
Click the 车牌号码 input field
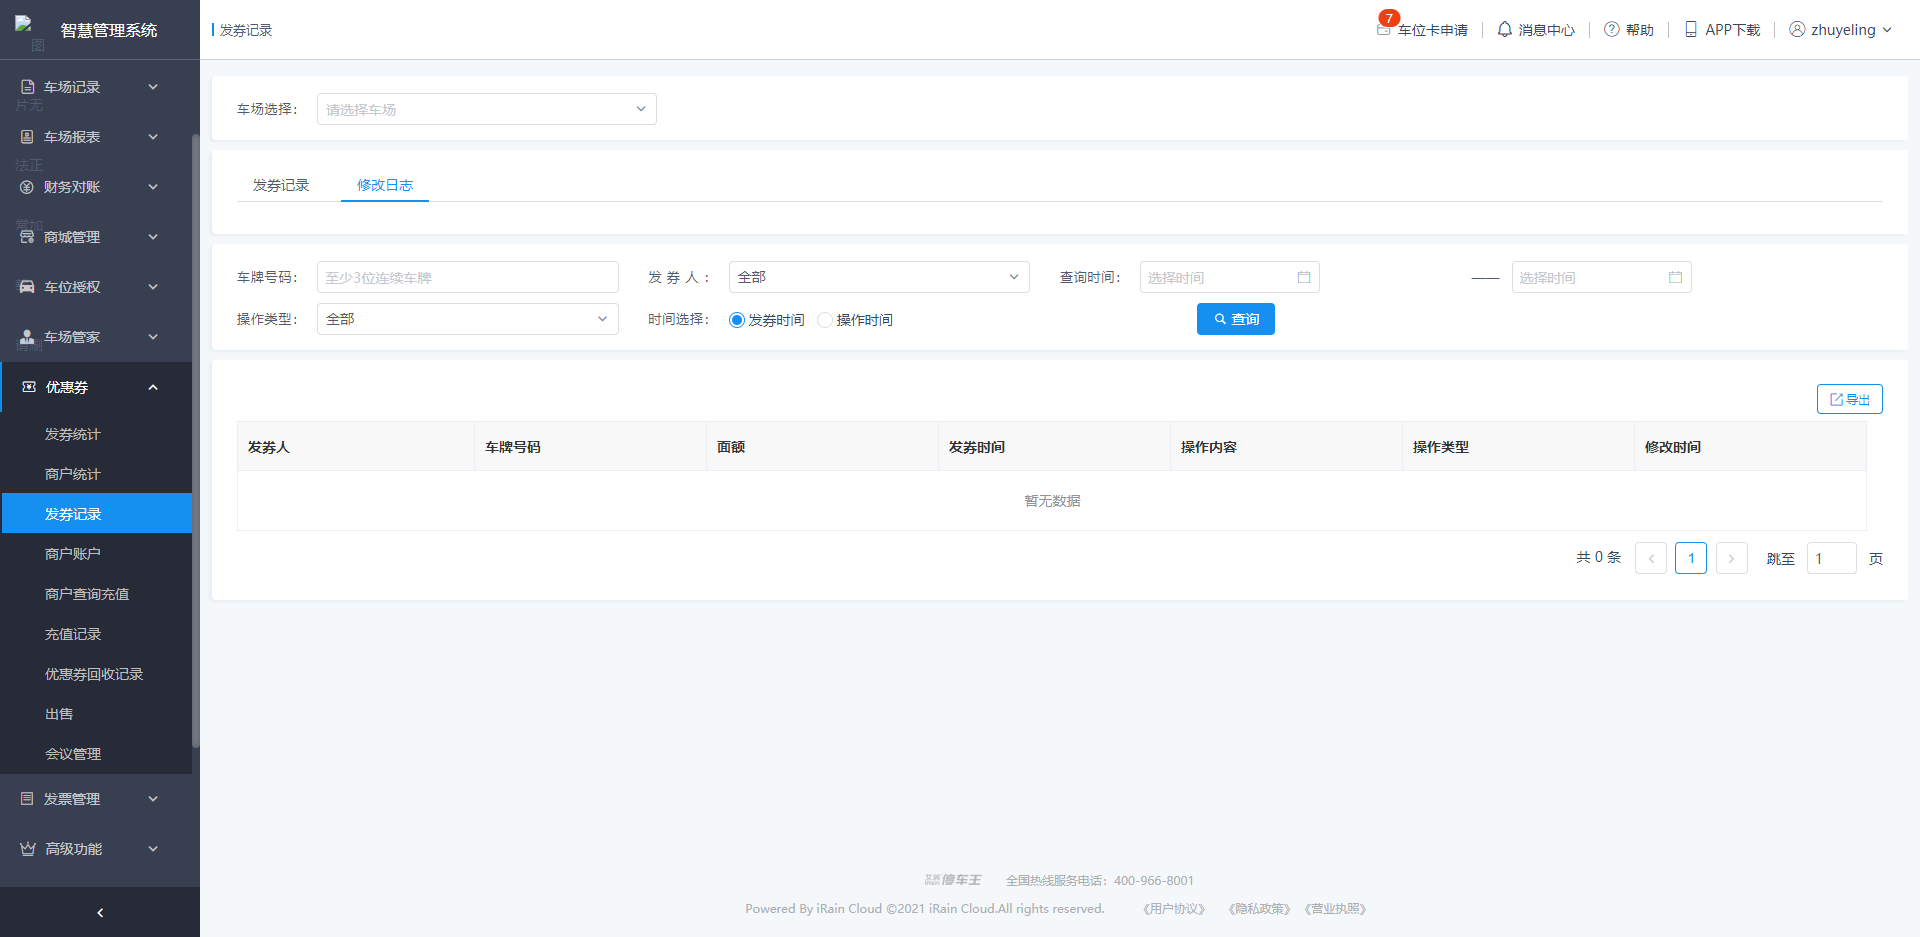tap(467, 278)
